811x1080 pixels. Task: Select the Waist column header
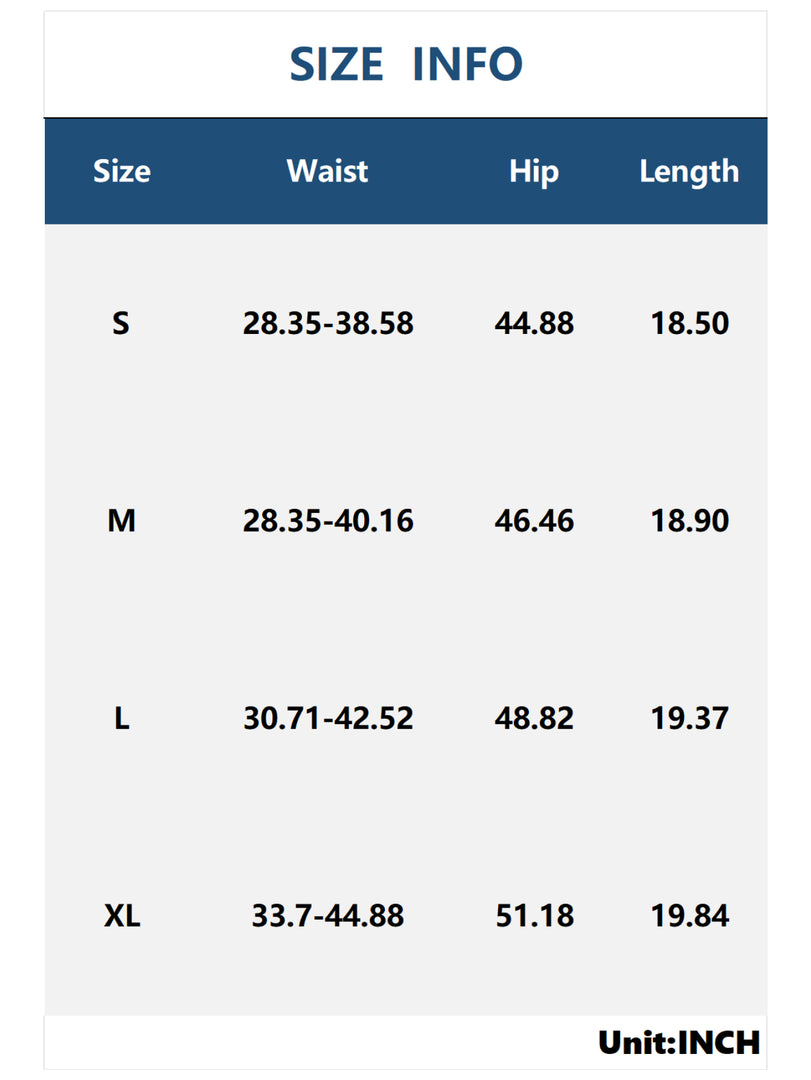(x=327, y=171)
